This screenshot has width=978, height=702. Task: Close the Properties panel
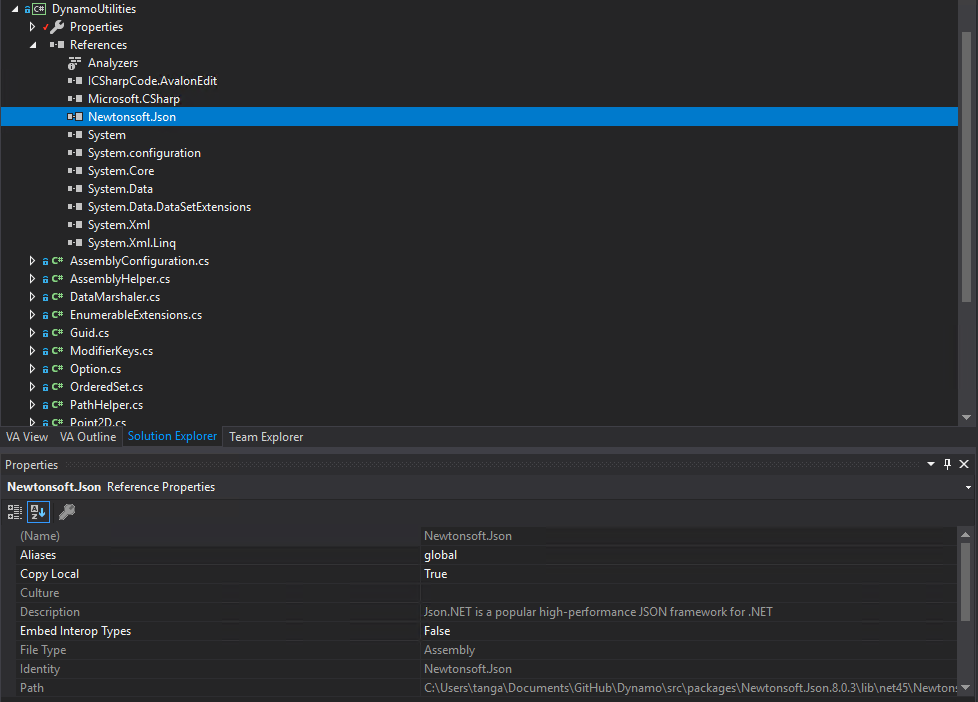click(964, 464)
